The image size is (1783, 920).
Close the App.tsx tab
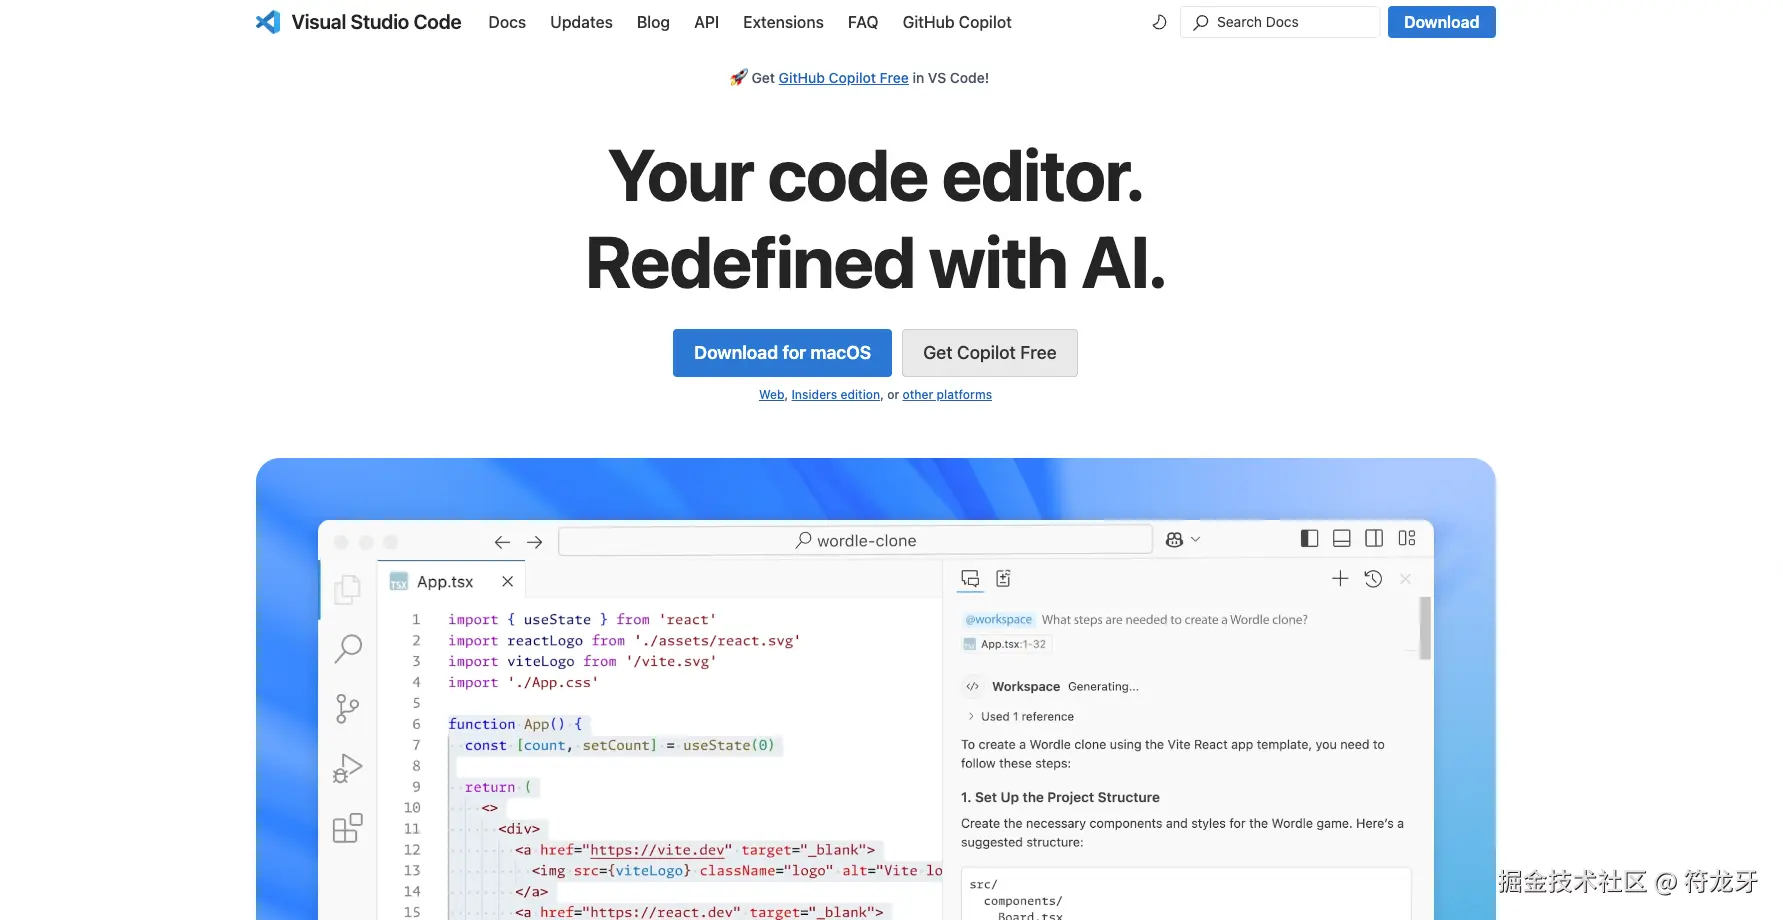[x=507, y=581]
